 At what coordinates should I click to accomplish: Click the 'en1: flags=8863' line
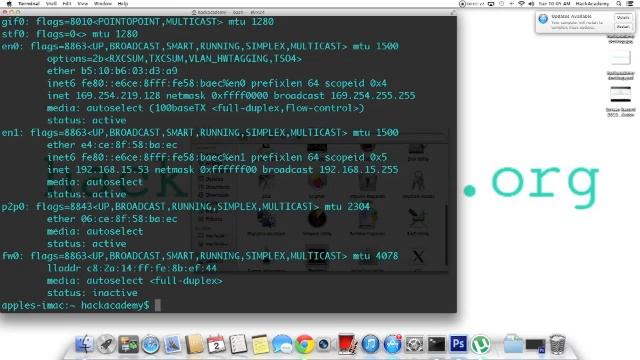[200, 133]
